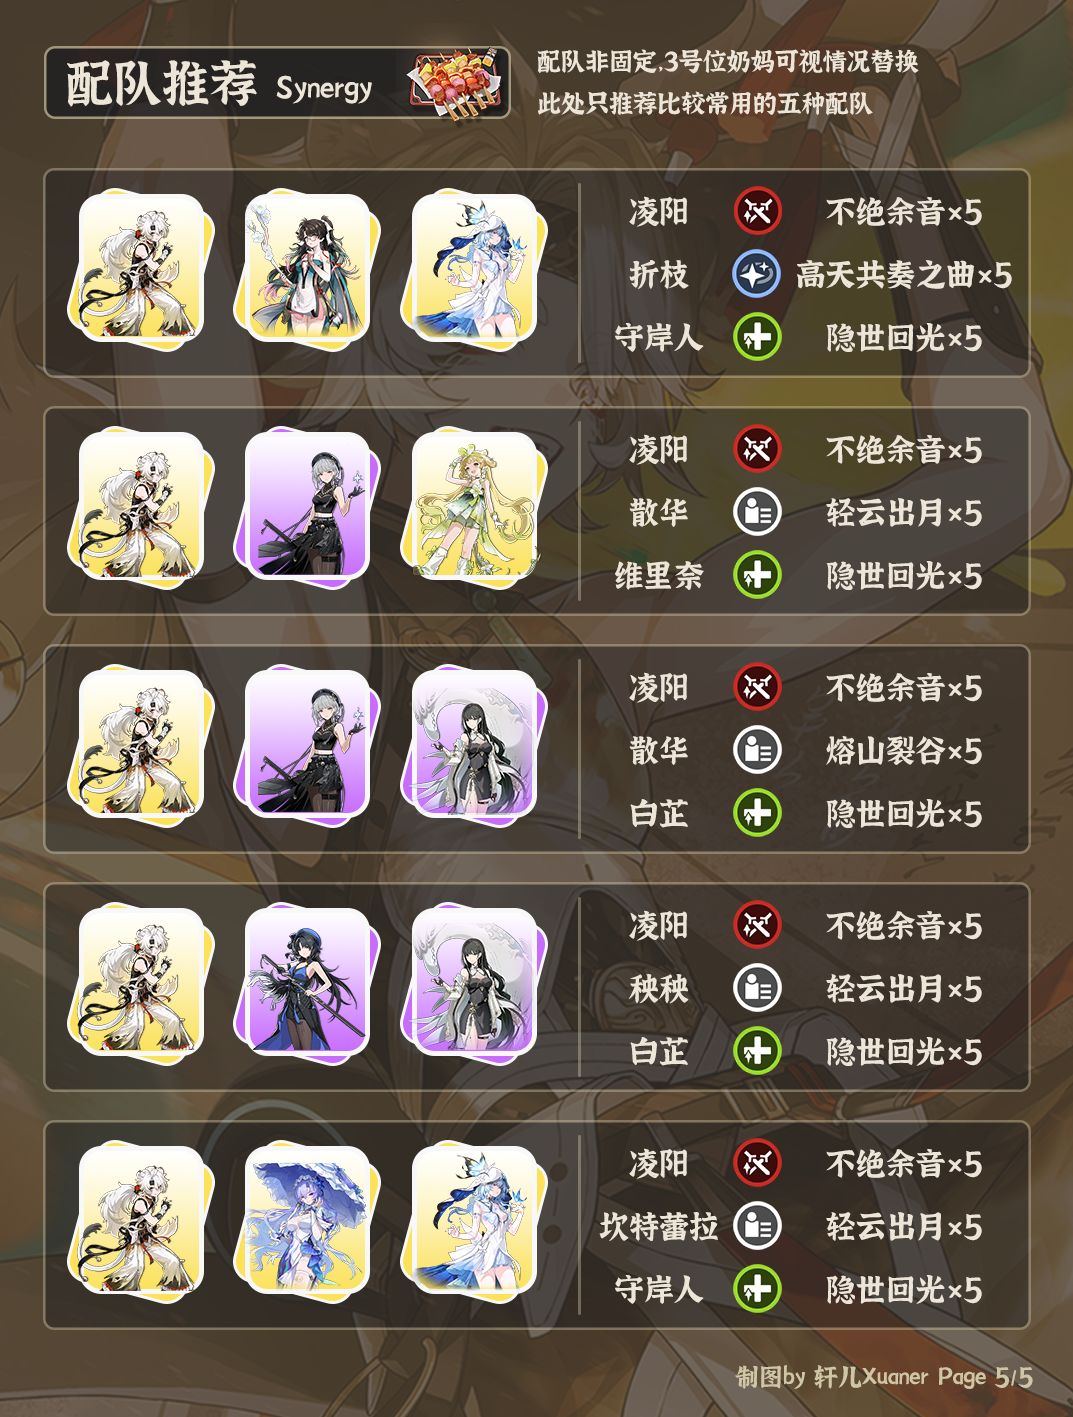Click the grey support icon beside 秧秧
The width and height of the screenshot is (1073, 1417).
point(757,988)
